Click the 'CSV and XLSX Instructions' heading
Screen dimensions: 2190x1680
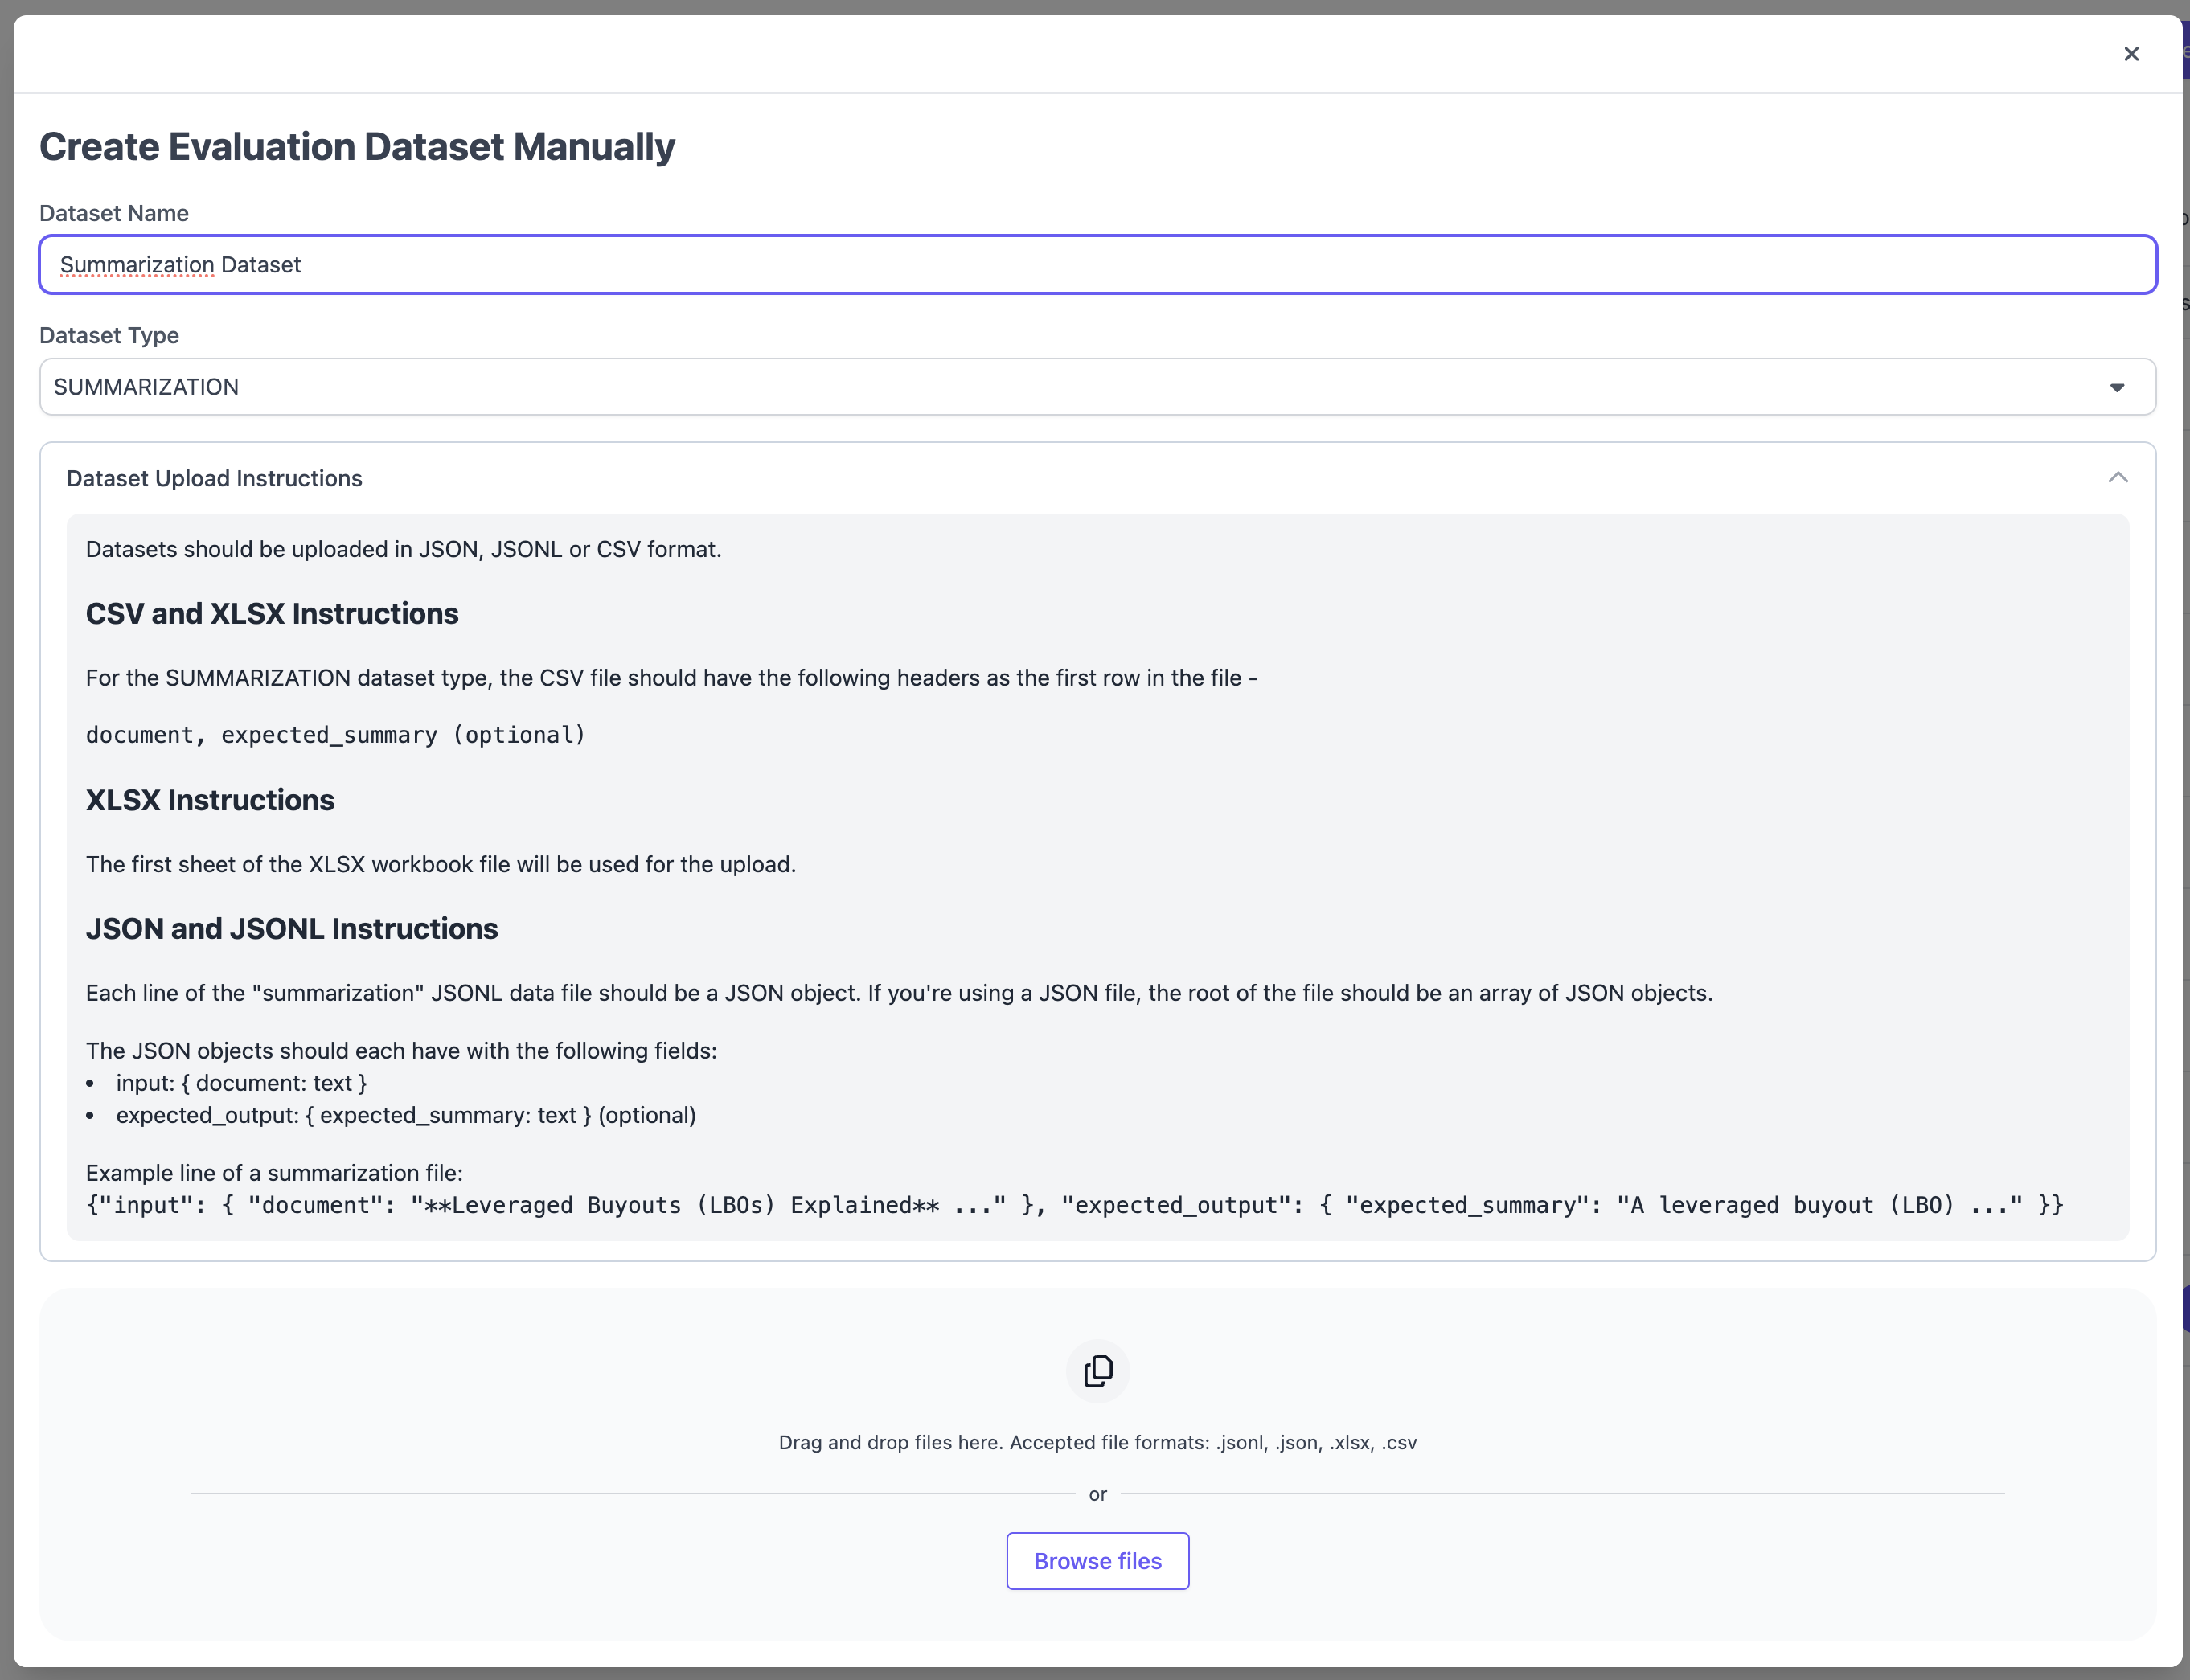[x=272, y=614]
